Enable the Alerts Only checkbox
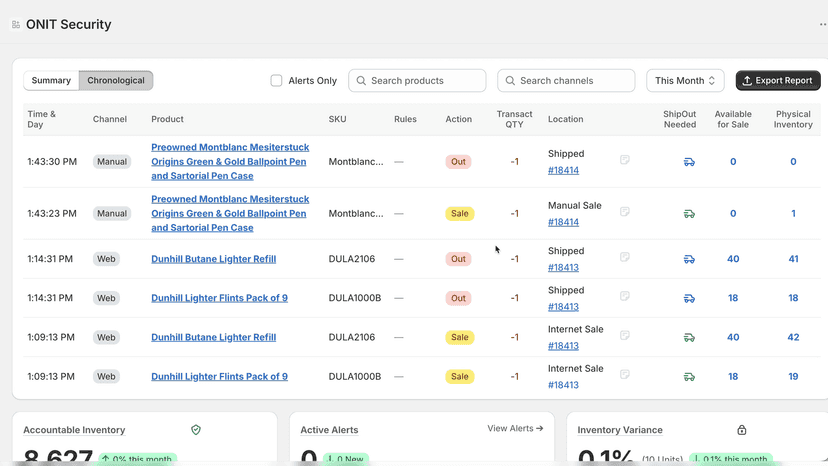 point(276,80)
